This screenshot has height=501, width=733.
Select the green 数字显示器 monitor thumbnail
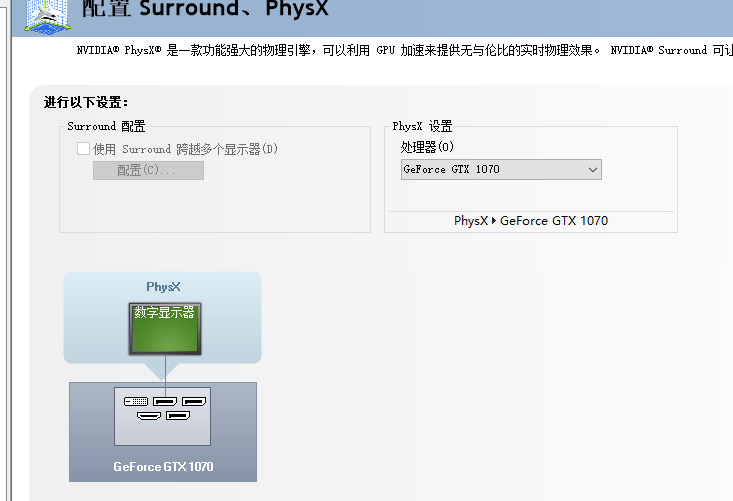coord(165,329)
